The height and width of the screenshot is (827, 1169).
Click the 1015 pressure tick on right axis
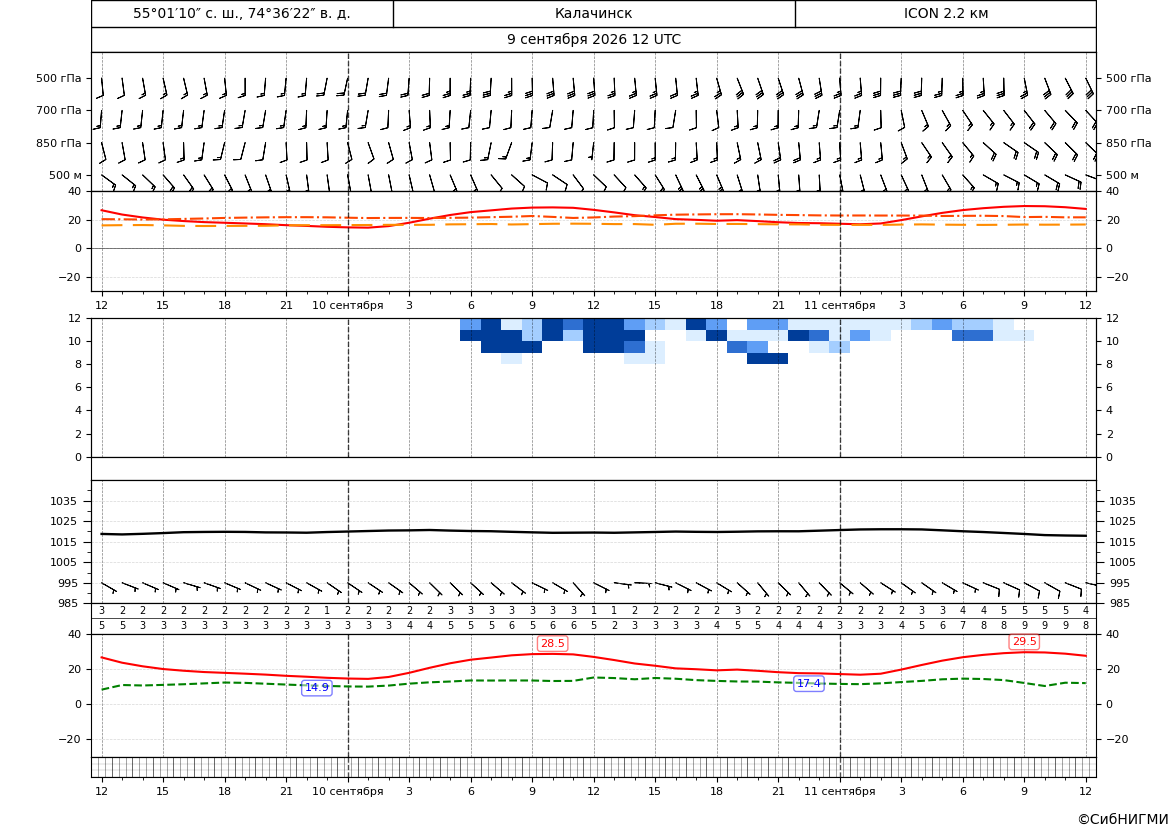[1123, 542]
